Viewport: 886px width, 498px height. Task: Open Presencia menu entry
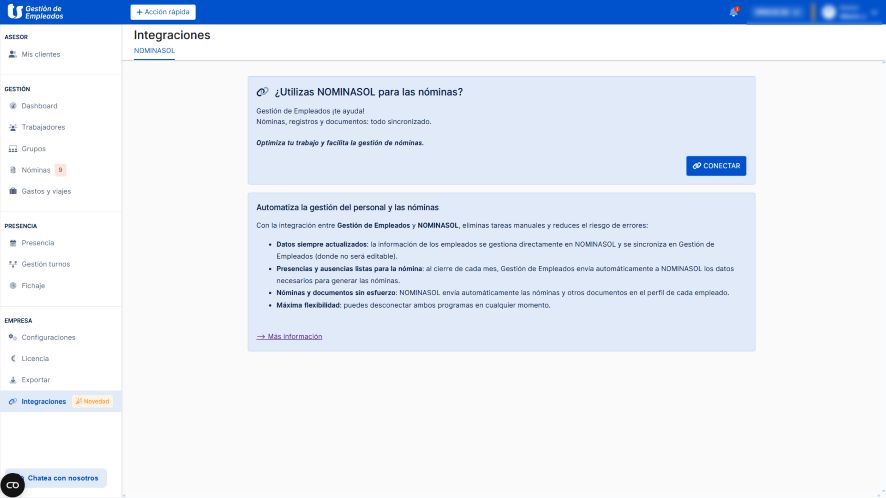coord(38,242)
